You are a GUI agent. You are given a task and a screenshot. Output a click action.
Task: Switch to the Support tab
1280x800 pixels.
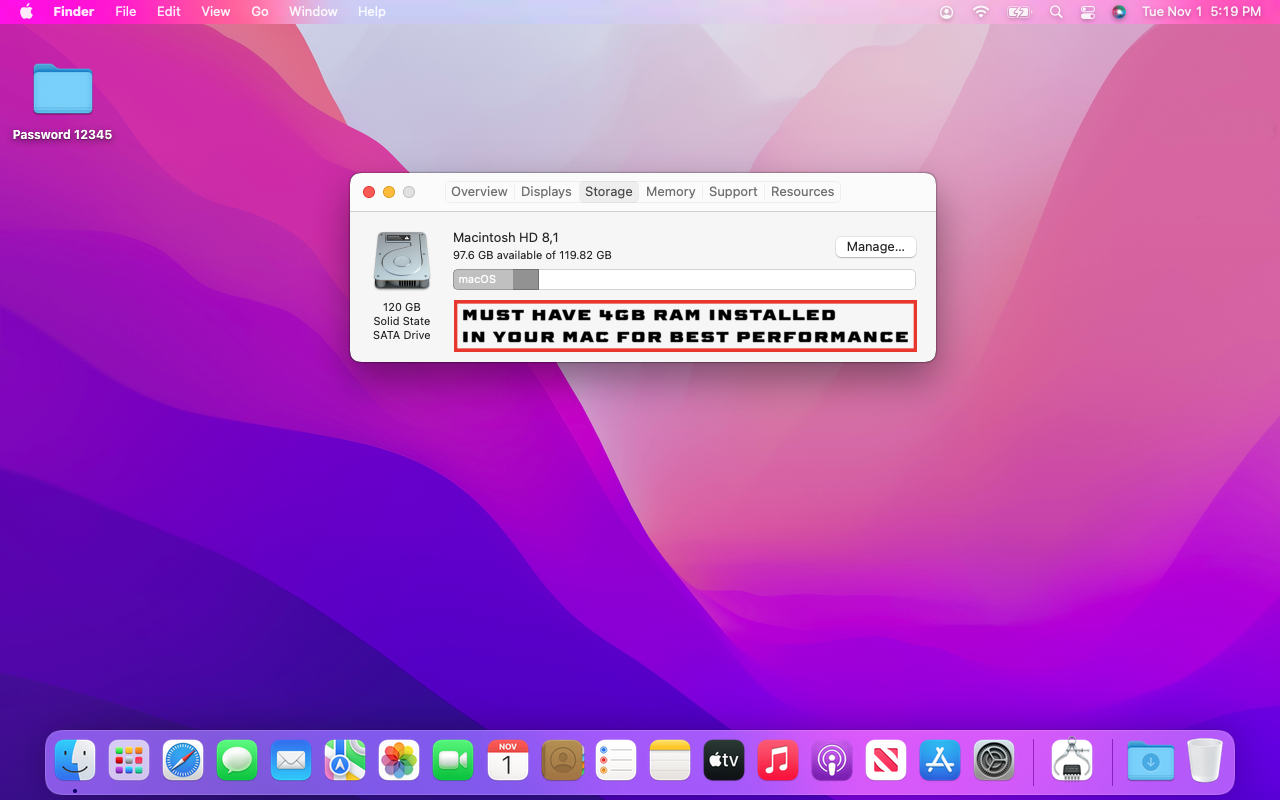coord(733,191)
